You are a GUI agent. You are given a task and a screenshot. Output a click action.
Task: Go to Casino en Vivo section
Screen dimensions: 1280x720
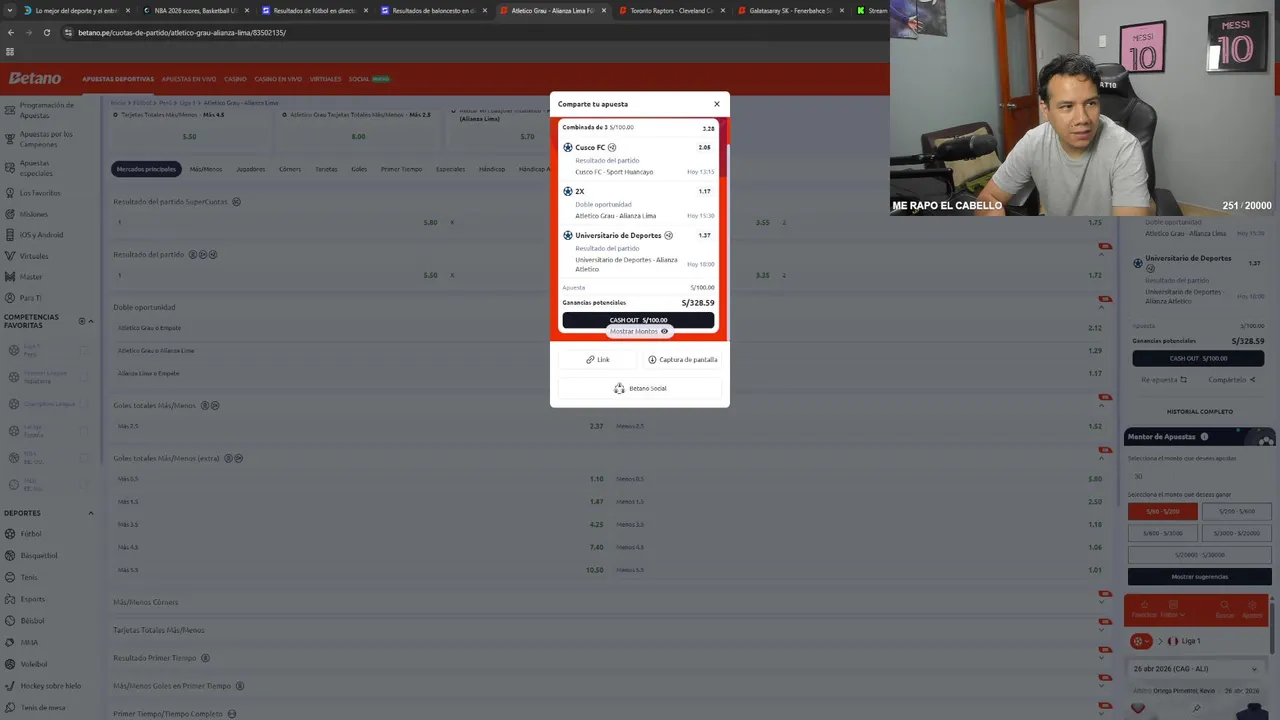pos(278,79)
